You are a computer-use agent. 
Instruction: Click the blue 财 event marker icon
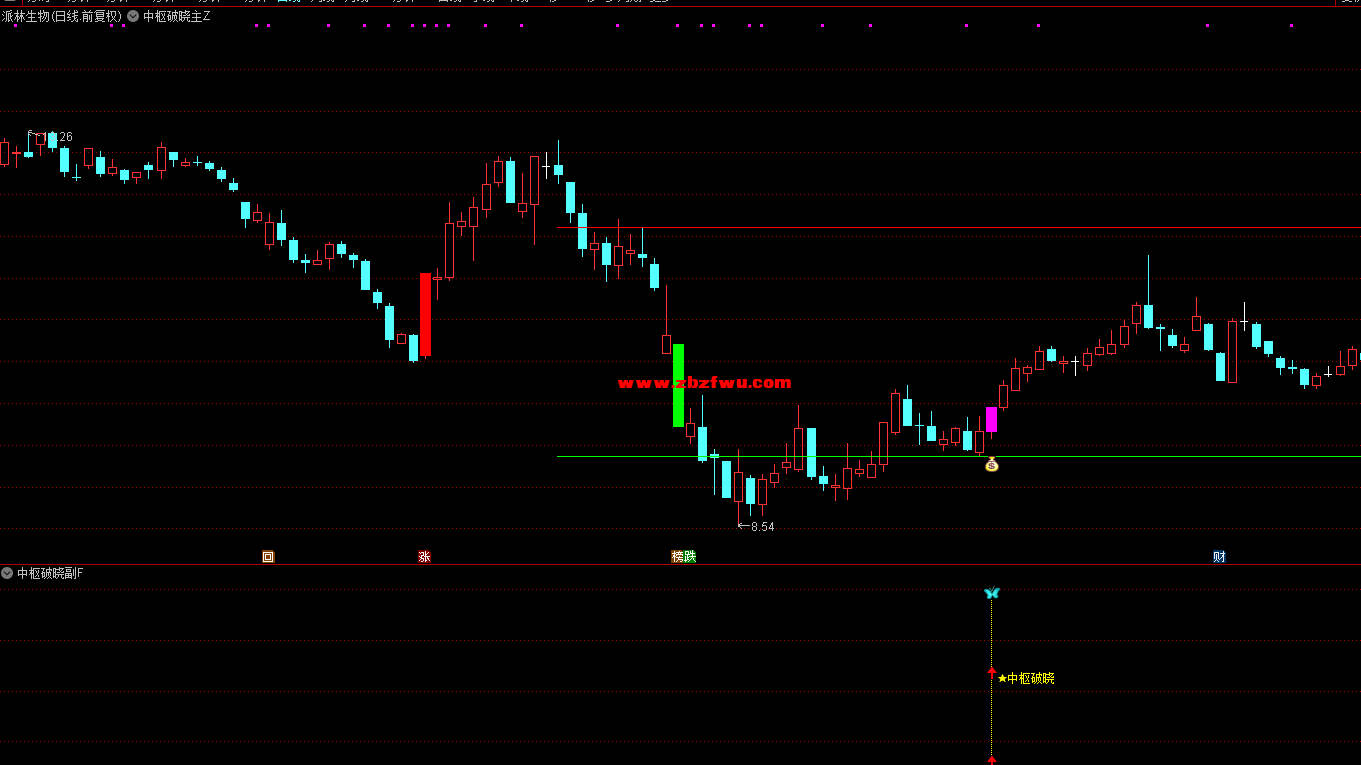(x=1219, y=557)
